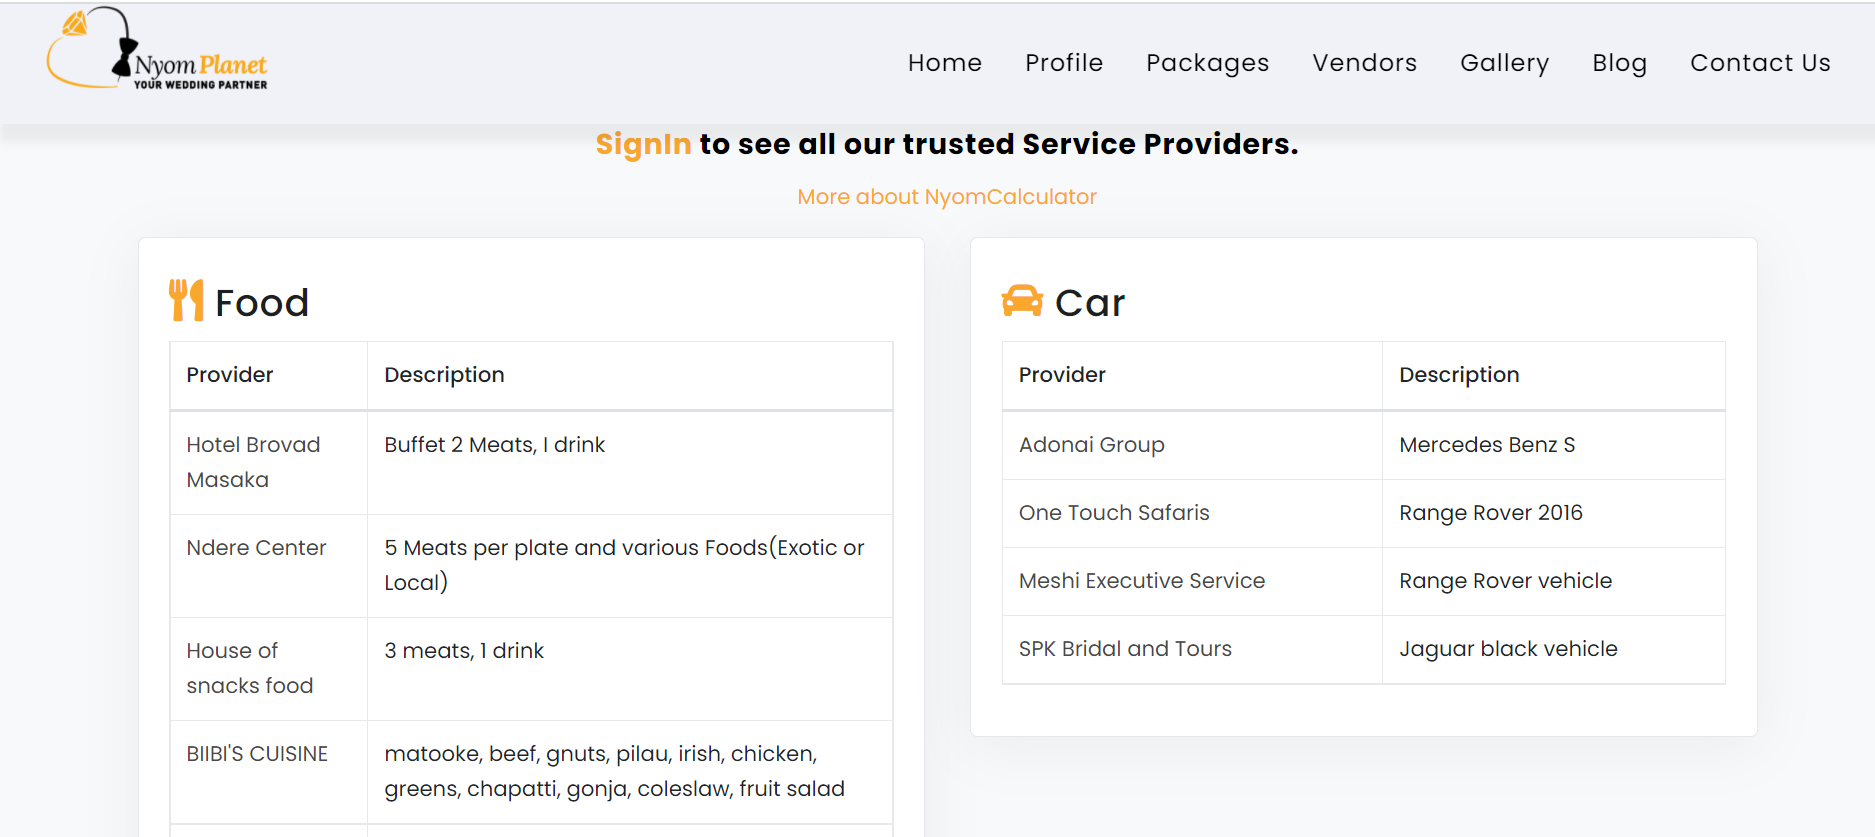The image size is (1875, 837).
Task: Click the orange SignIn link
Action: 643,144
